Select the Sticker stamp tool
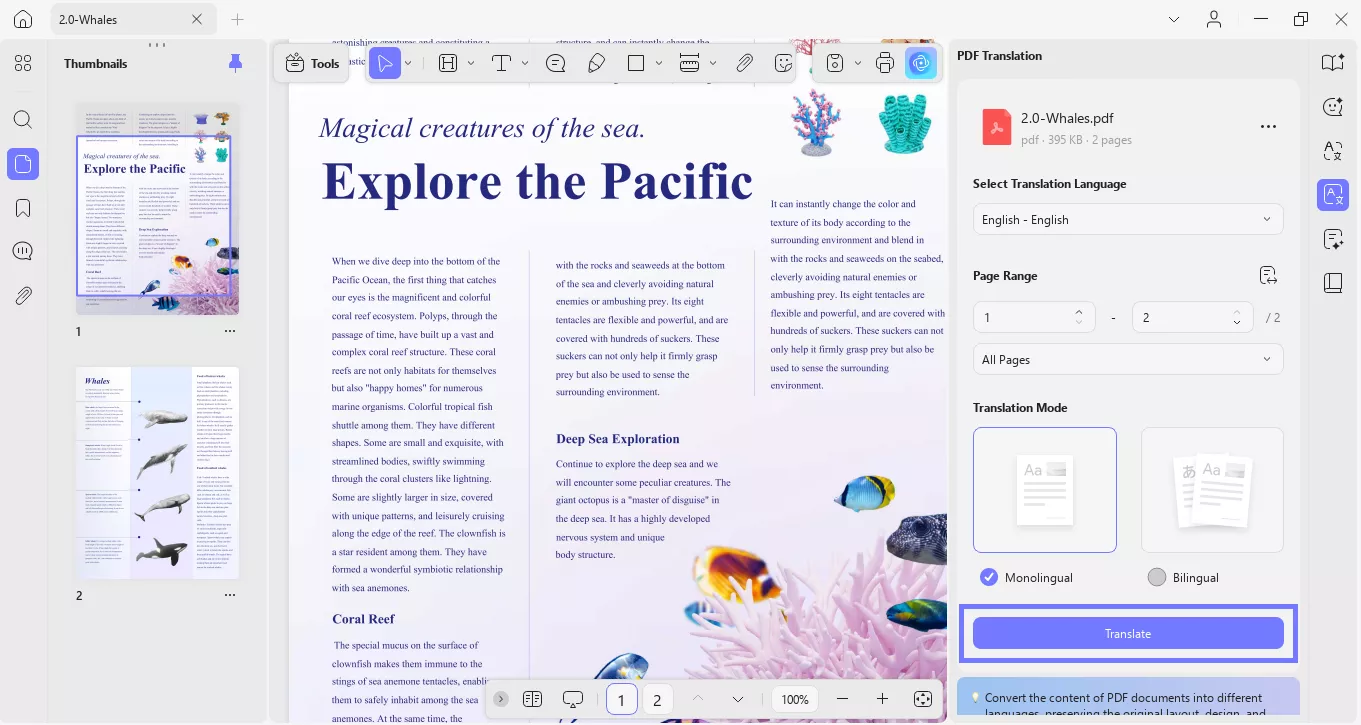This screenshot has height=725, width=1361. [784, 62]
